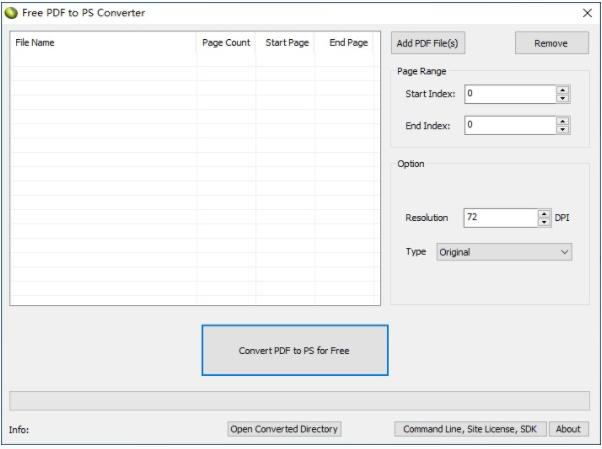
Task: Decrease End Index with down arrow
Action: [x=562, y=130]
